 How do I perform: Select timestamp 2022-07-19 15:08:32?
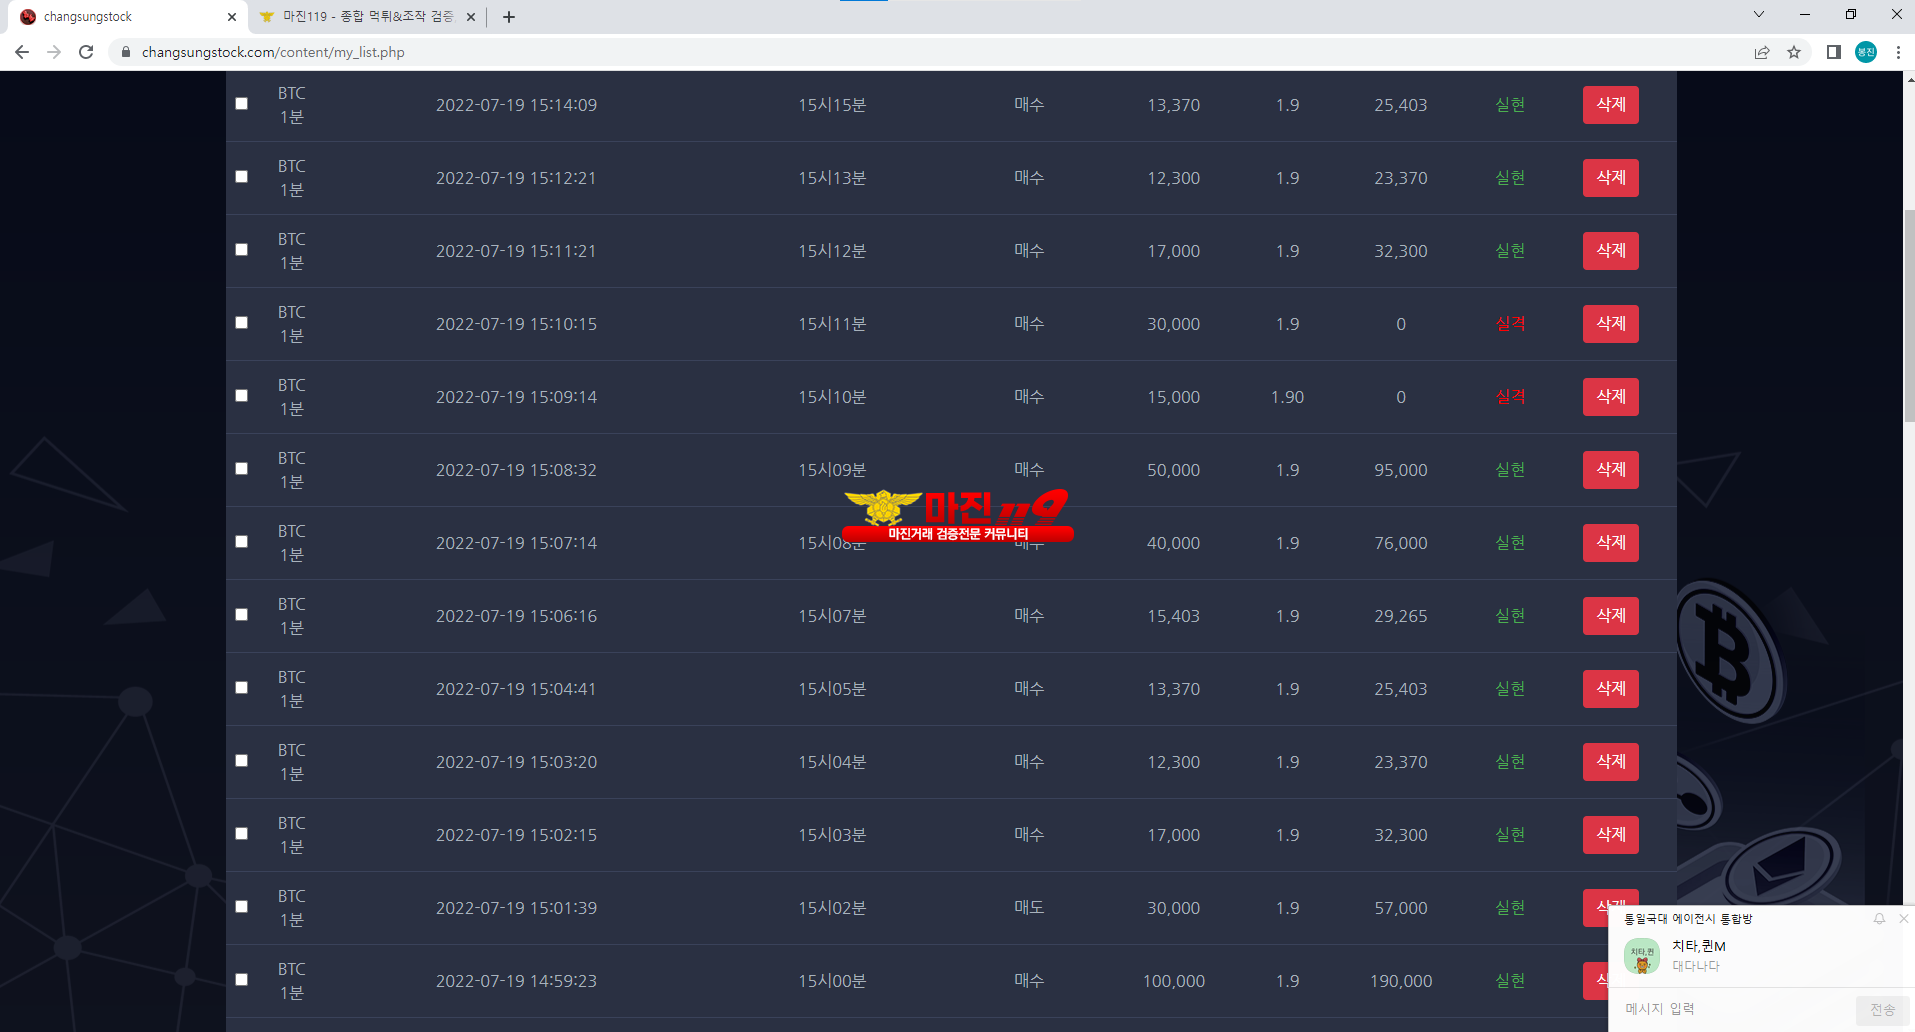516,470
